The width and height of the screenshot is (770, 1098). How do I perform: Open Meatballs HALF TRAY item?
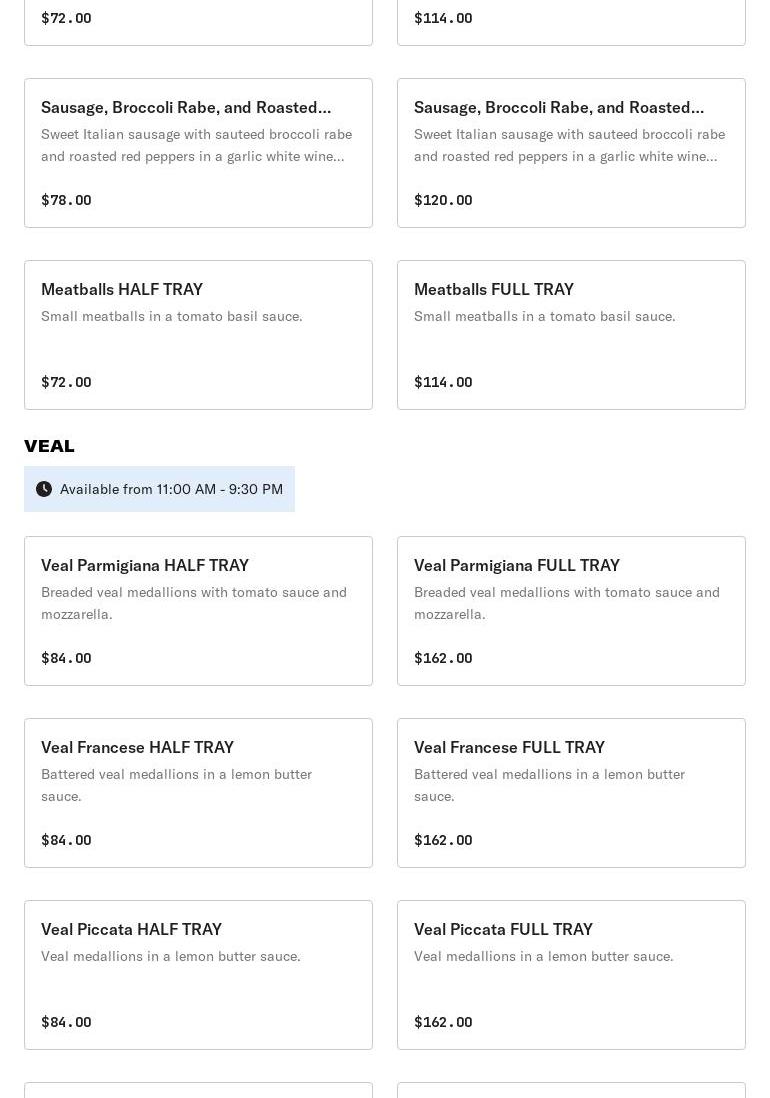tap(198, 334)
